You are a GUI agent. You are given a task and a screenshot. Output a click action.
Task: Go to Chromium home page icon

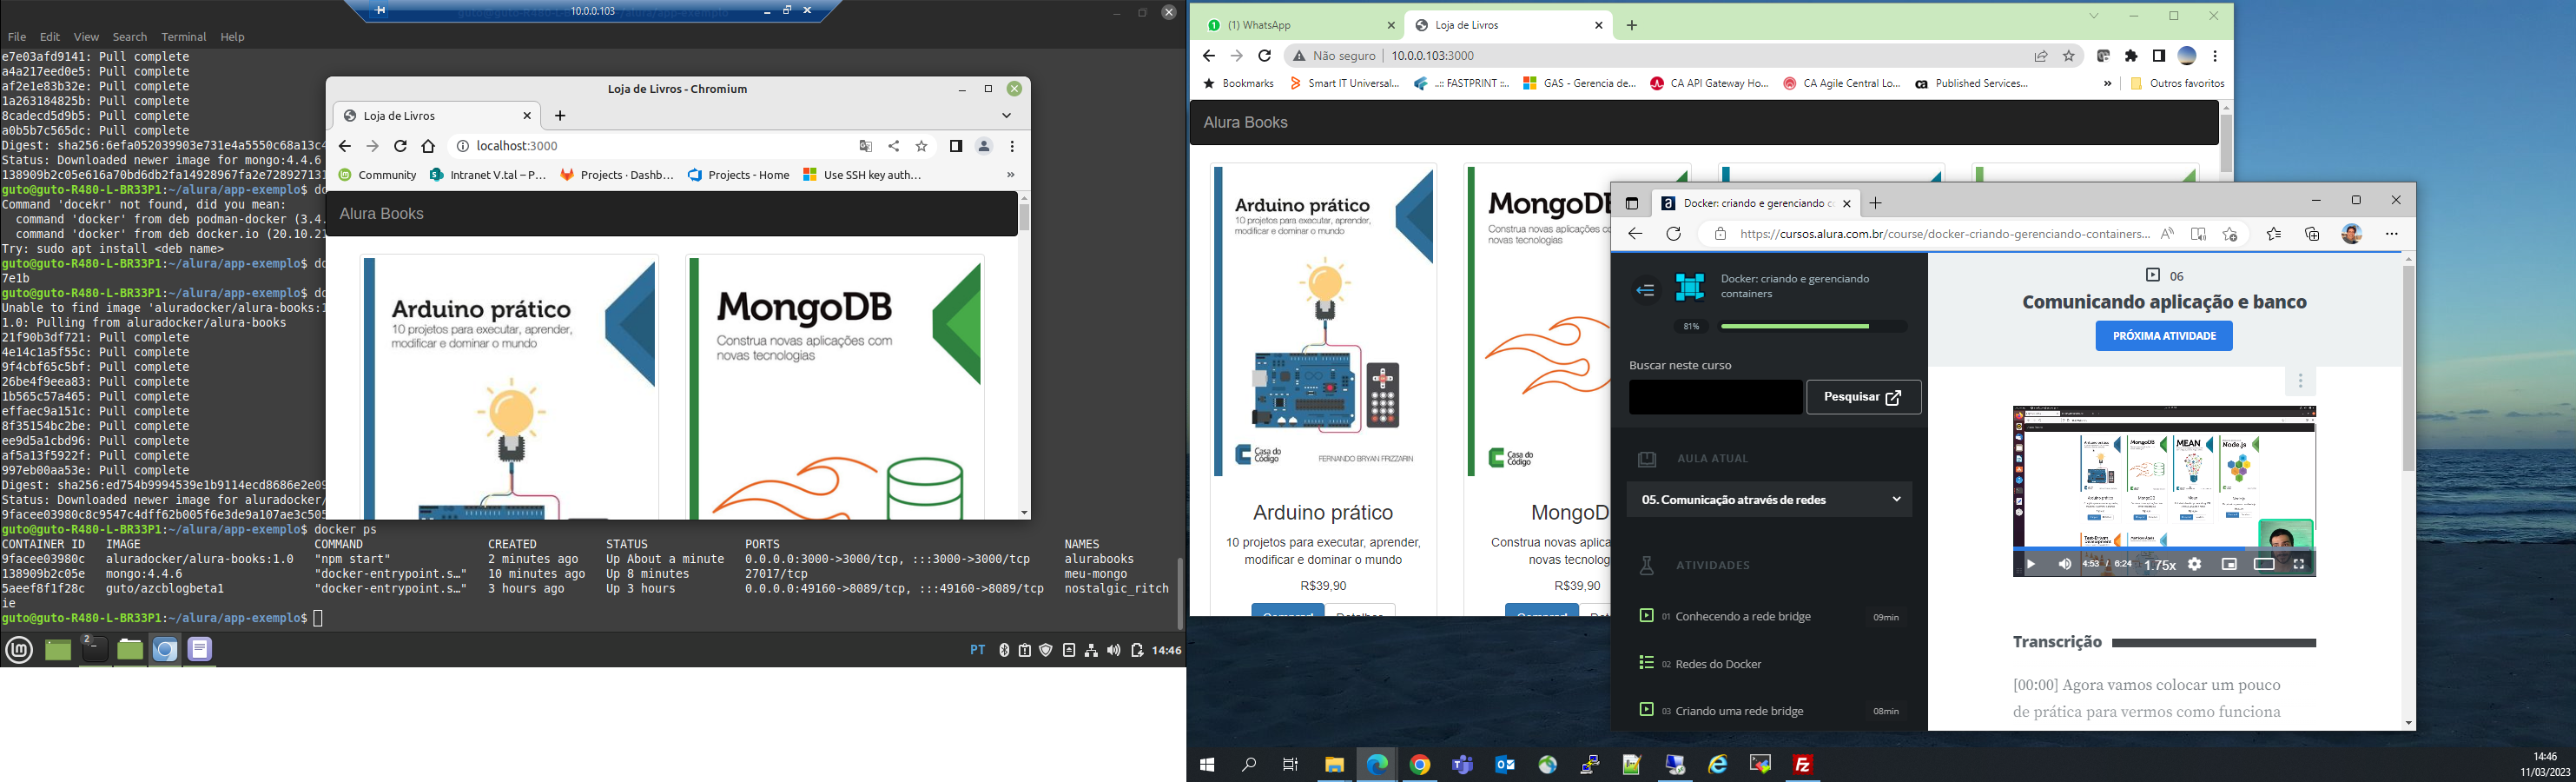428,146
